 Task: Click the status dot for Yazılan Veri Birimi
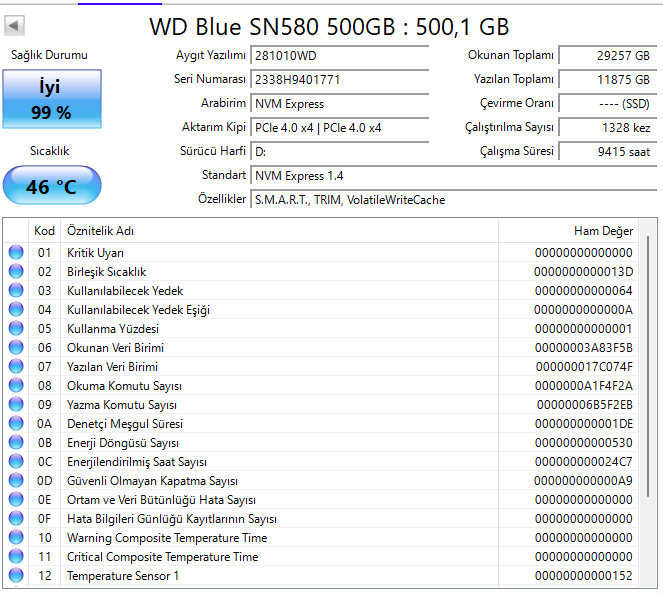coord(16,366)
